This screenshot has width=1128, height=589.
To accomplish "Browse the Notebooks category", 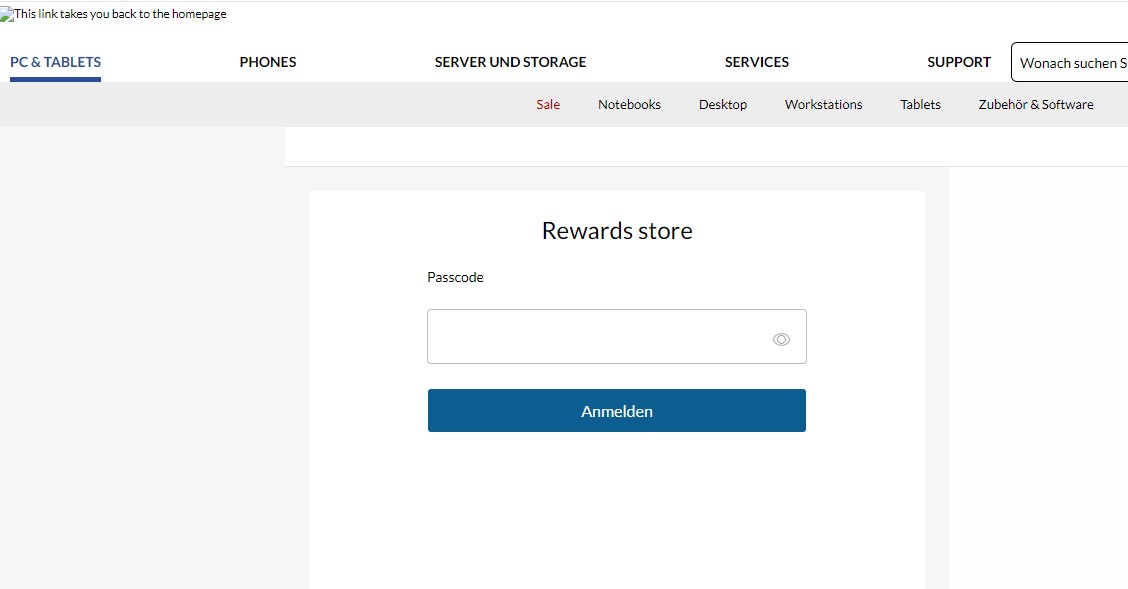I will tap(629, 104).
